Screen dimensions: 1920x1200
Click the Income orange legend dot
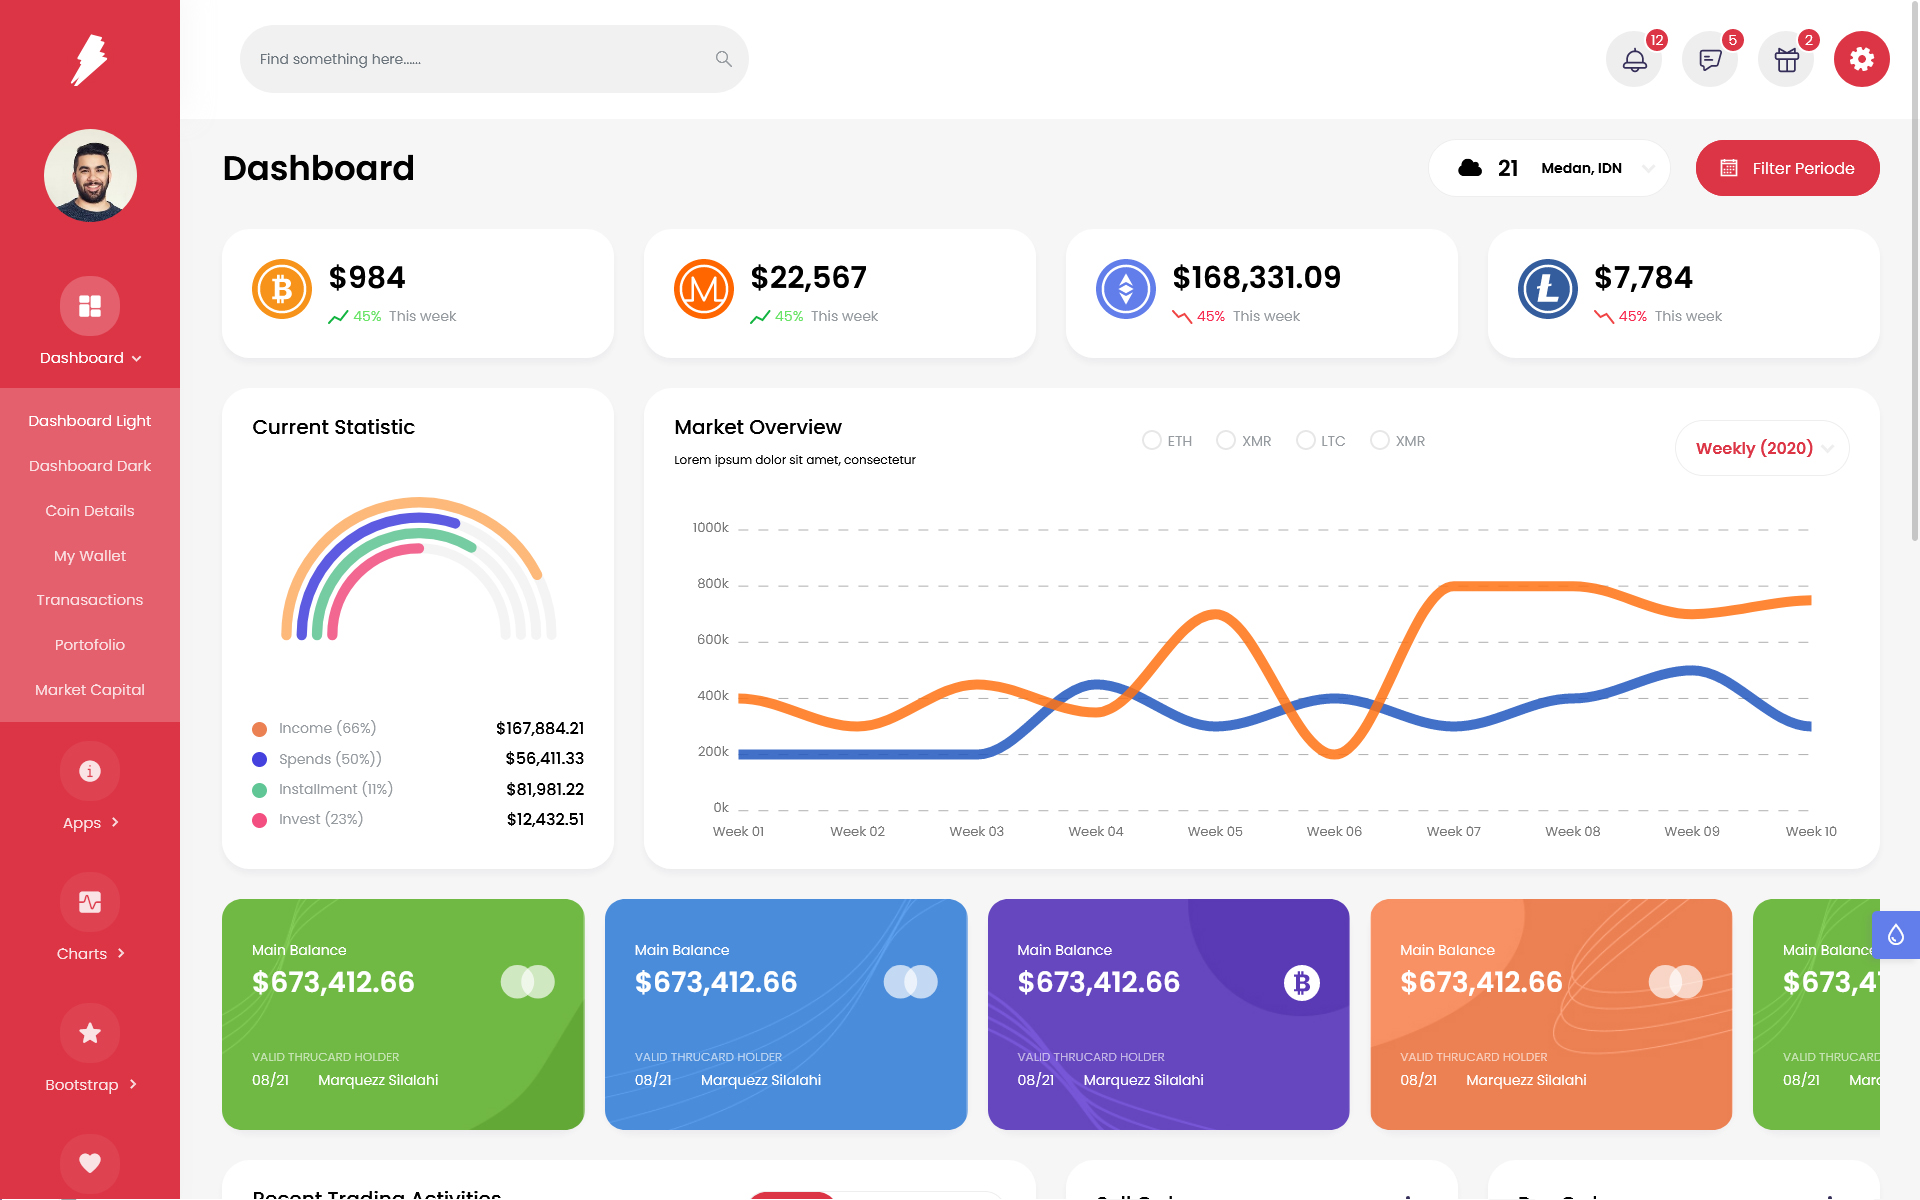tap(260, 729)
